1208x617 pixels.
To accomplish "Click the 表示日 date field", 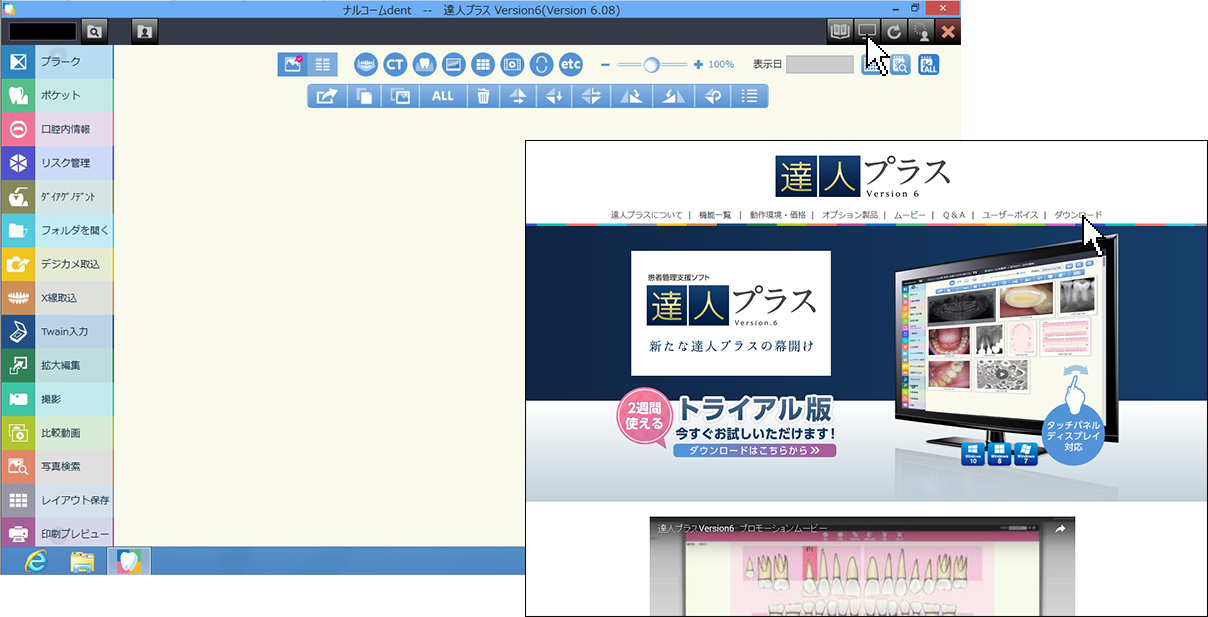I will tap(820, 64).
